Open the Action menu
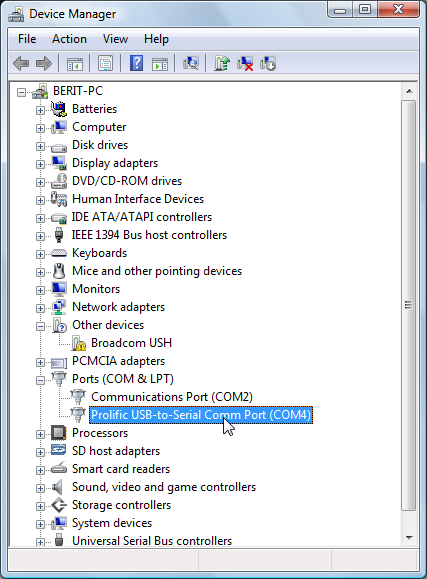 click(x=69, y=39)
